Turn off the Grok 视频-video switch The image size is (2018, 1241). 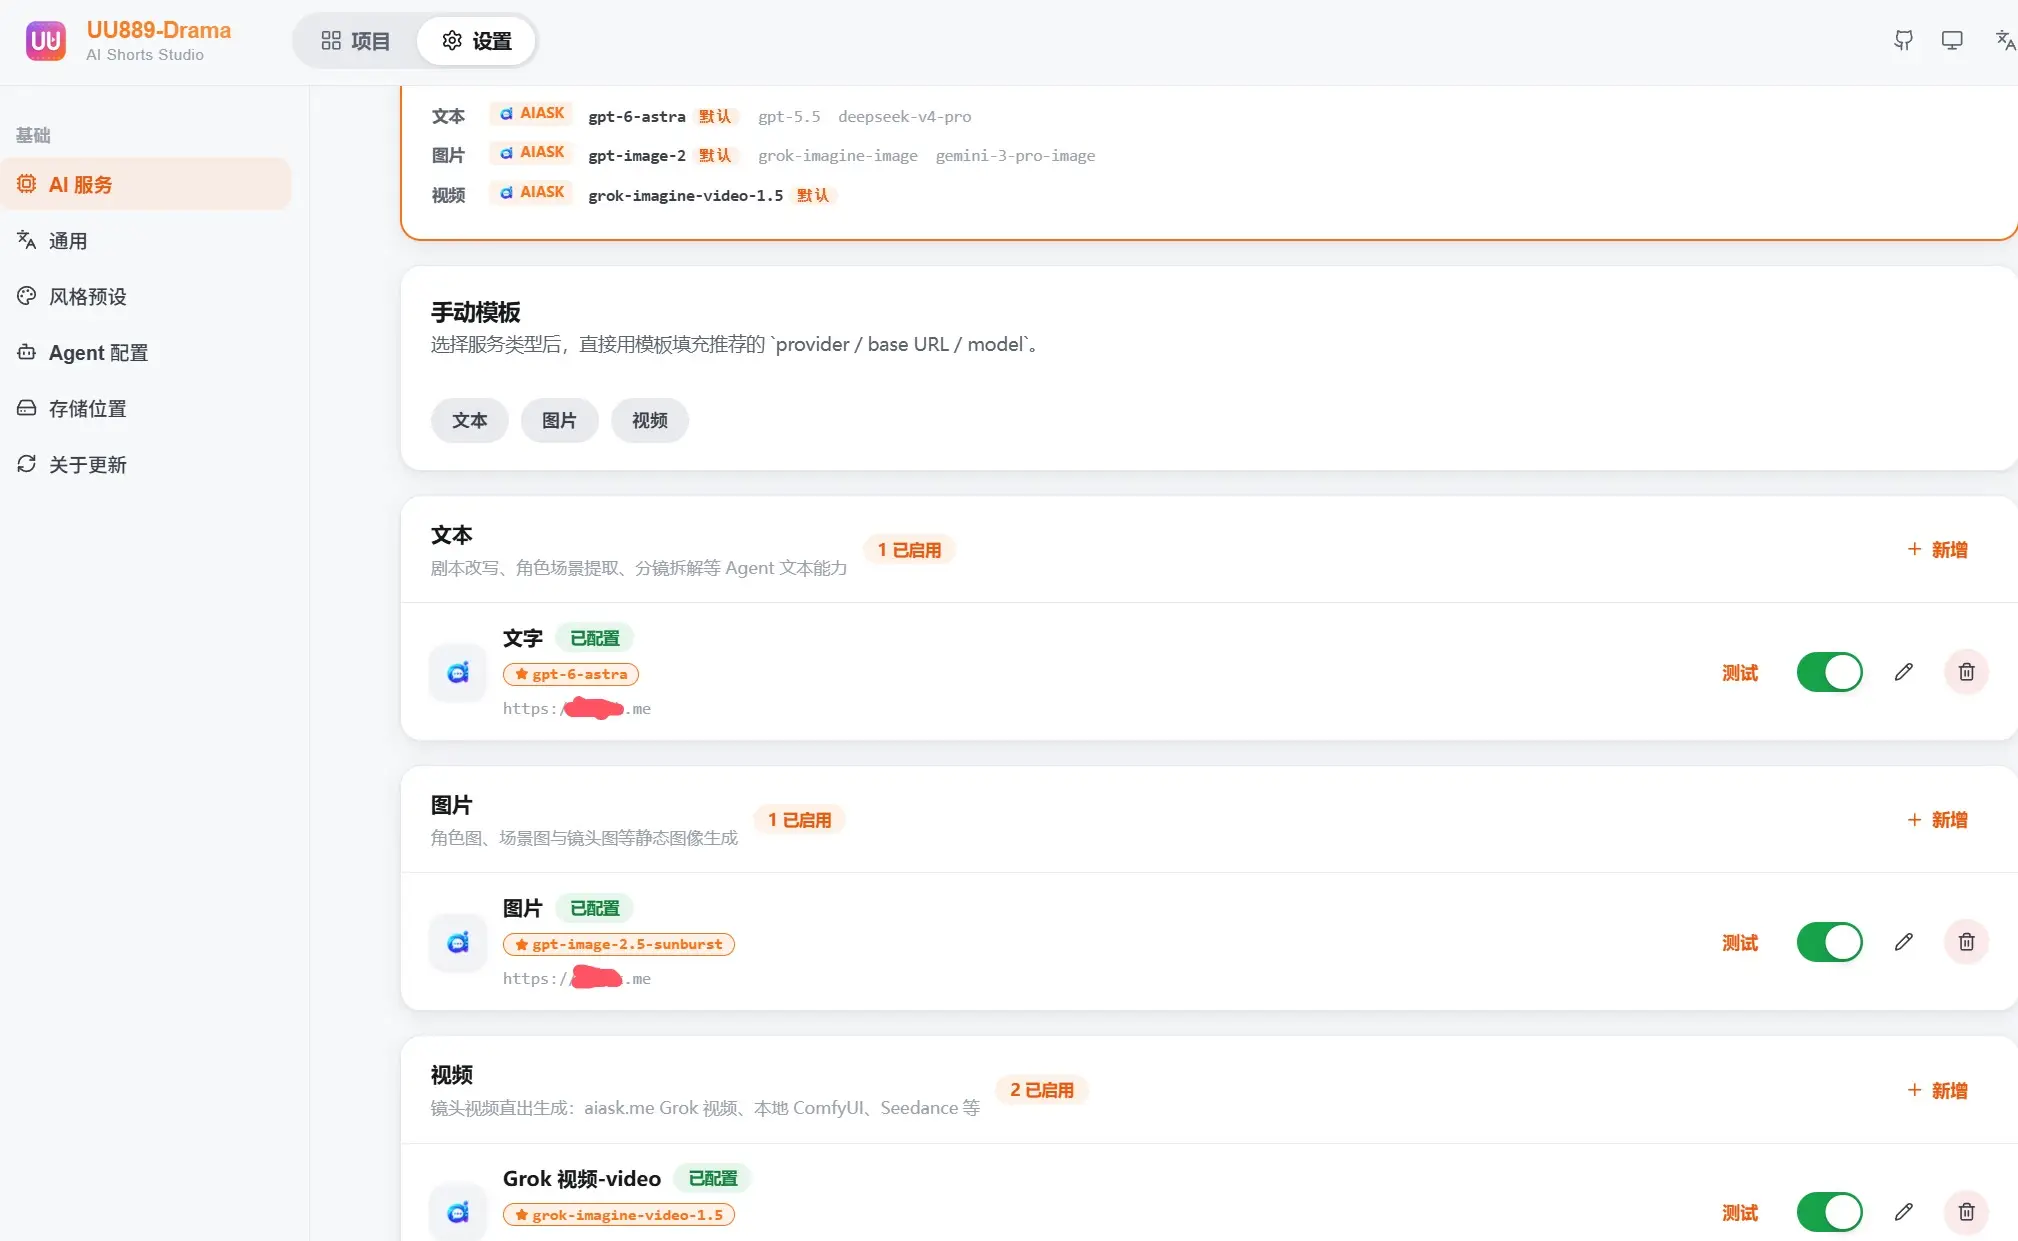[1829, 1212]
